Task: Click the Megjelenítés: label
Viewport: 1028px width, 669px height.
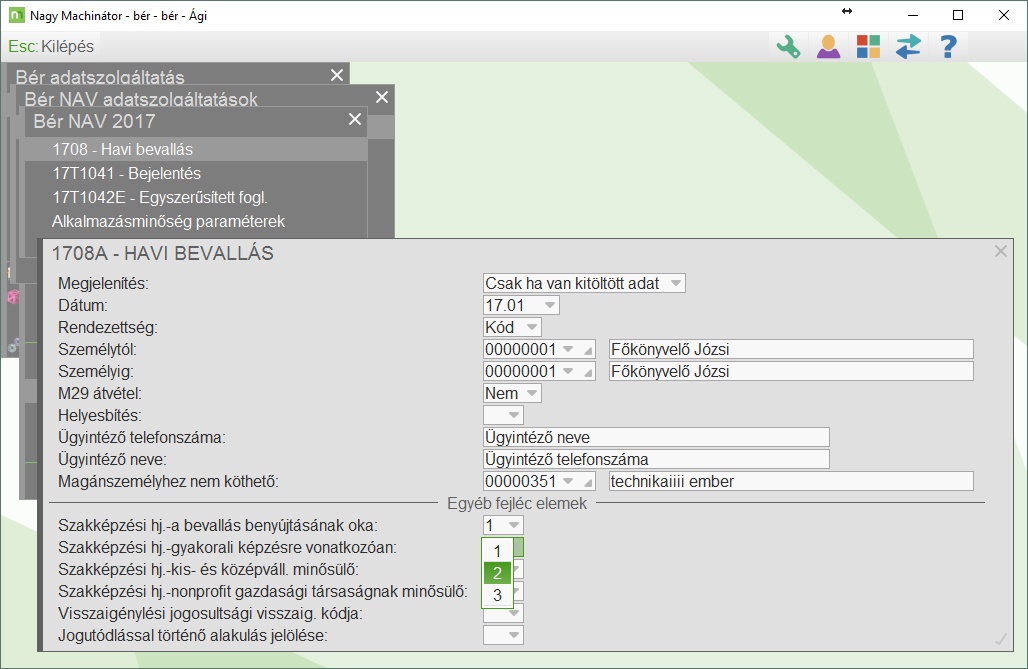Action: coord(103,283)
